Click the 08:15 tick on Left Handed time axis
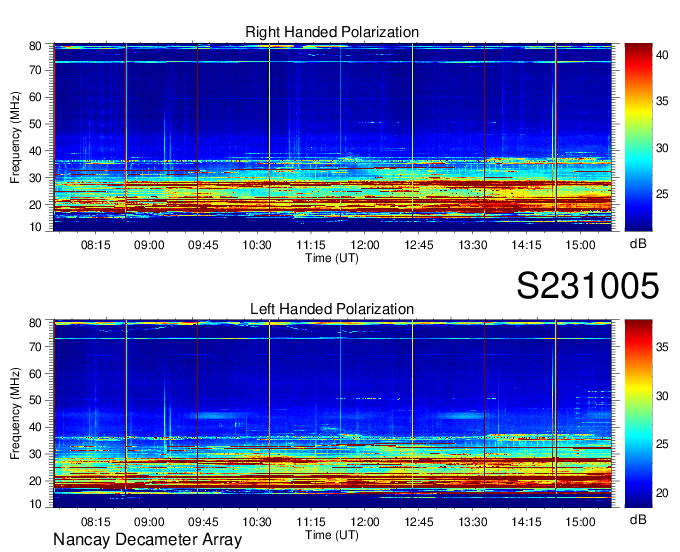Screen dimensions: 680x552 point(95,522)
